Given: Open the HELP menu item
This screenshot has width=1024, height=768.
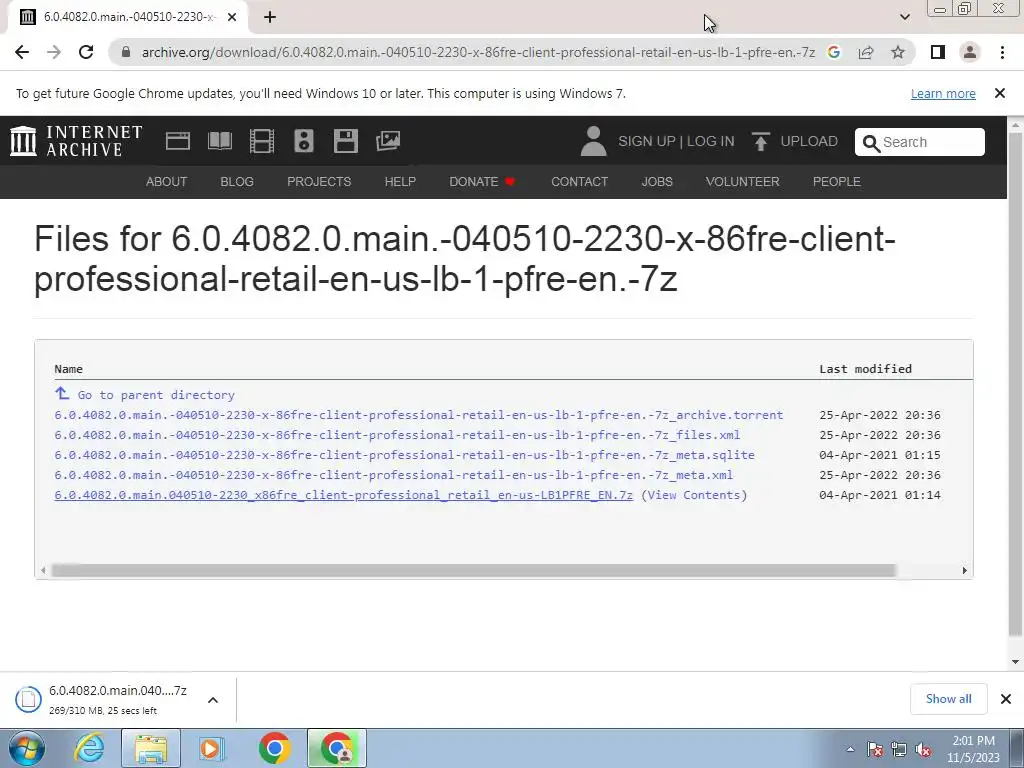Looking at the screenshot, I should (400, 182).
